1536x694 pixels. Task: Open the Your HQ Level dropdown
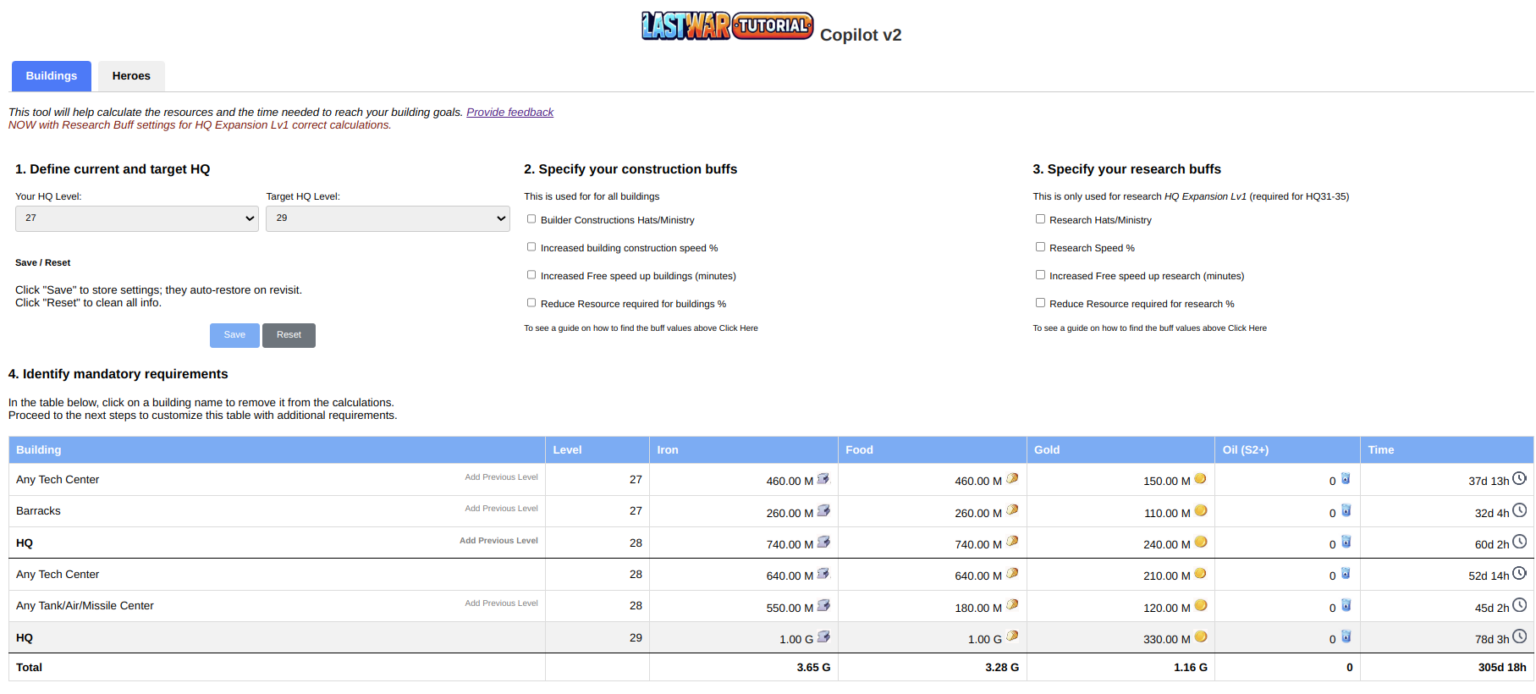[x=137, y=219]
